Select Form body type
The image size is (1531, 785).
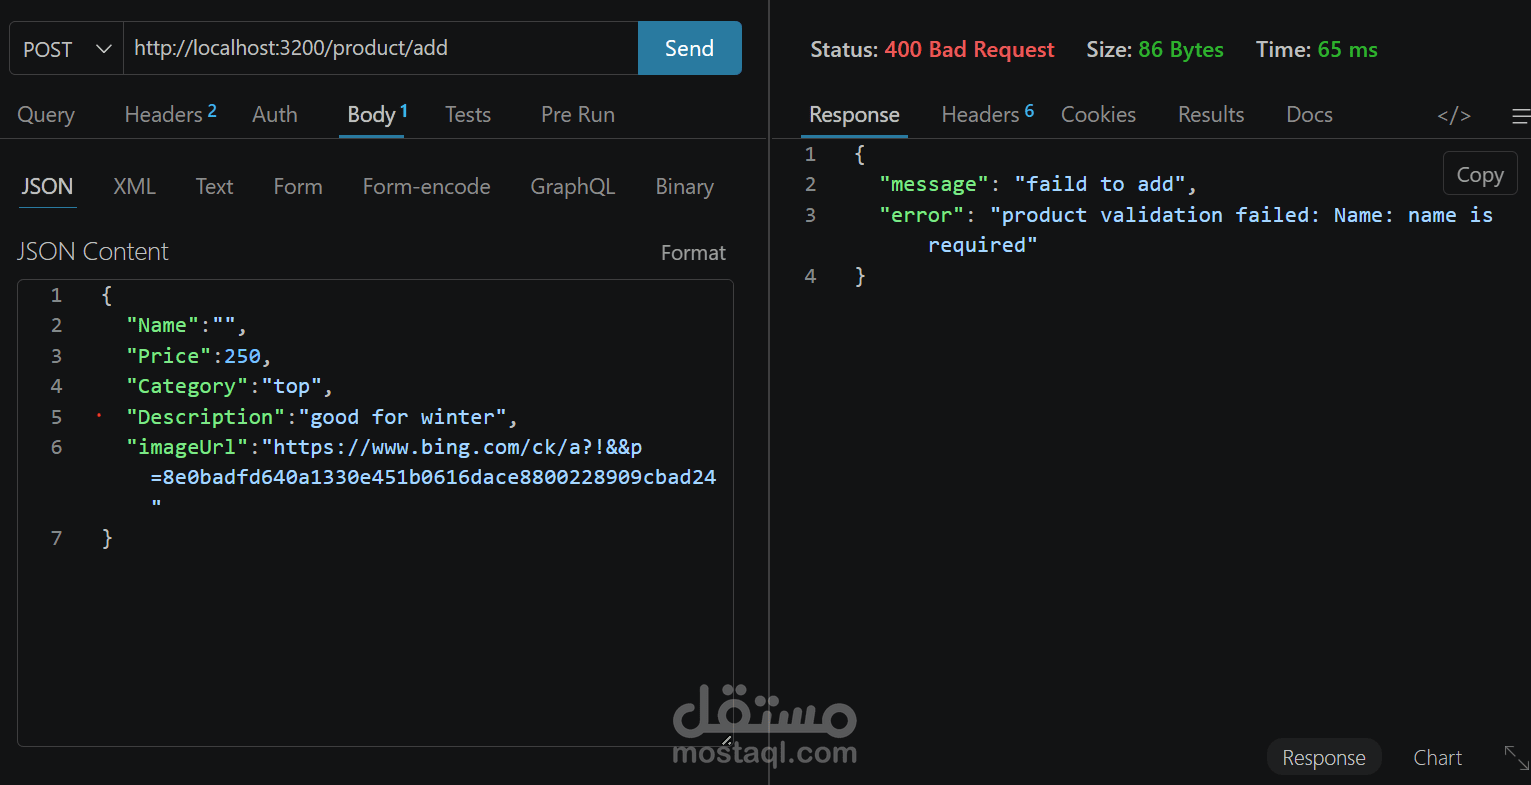[298, 187]
